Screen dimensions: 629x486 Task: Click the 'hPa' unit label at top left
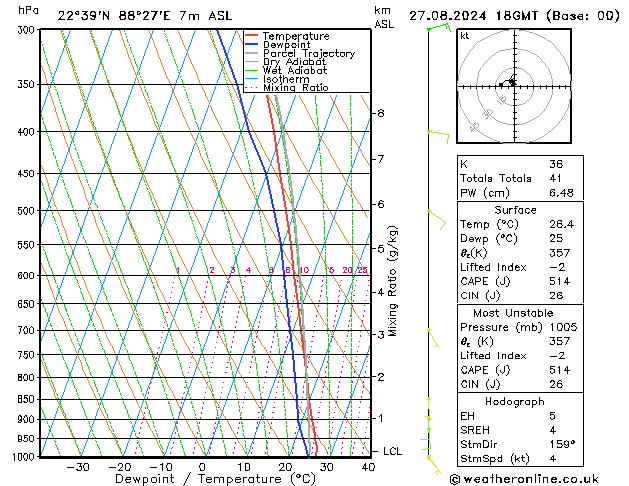pos(28,10)
